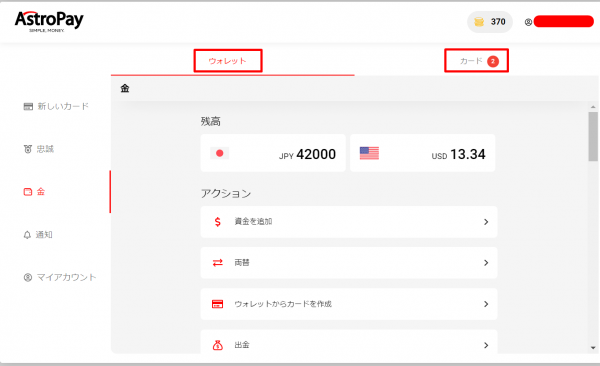This screenshot has height=366, width=600.
Task: Click the dollar sign icon for 資金を追加
Action: [218, 222]
